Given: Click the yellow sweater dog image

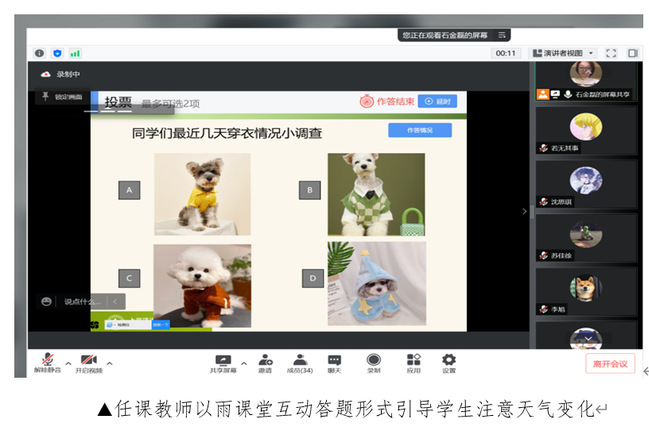Looking at the screenshot, I should pos(202,193).
